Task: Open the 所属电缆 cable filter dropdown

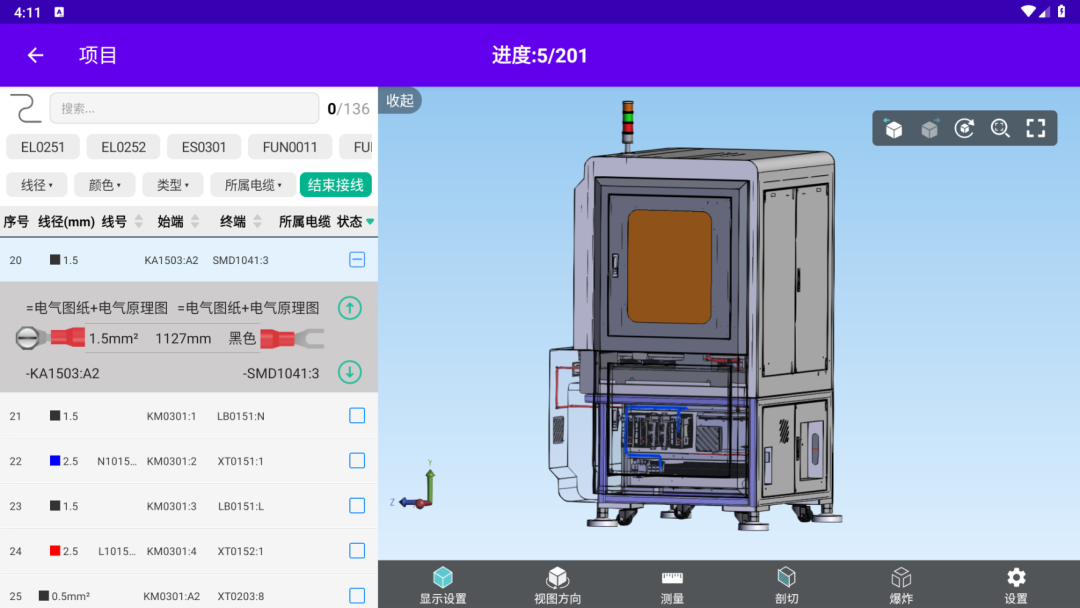Action: [x=253, y=185]
